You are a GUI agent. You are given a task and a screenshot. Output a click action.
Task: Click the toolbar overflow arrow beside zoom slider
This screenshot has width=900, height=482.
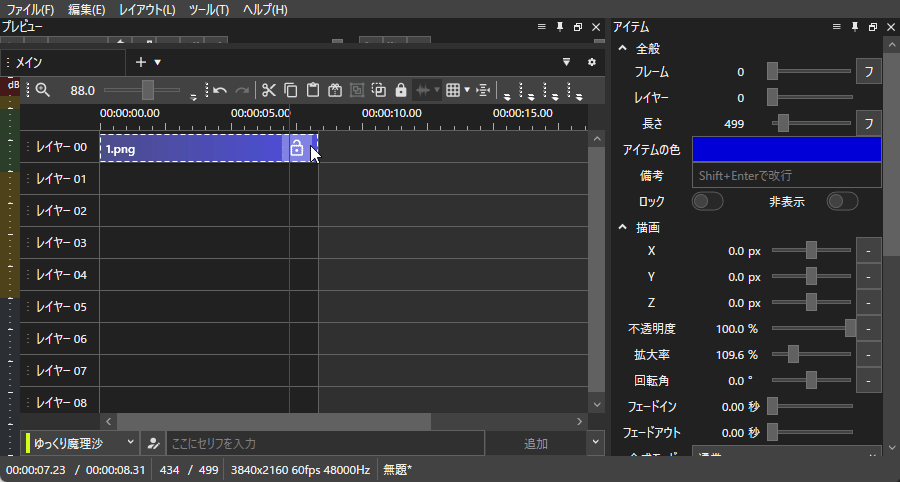pos(193,97)
